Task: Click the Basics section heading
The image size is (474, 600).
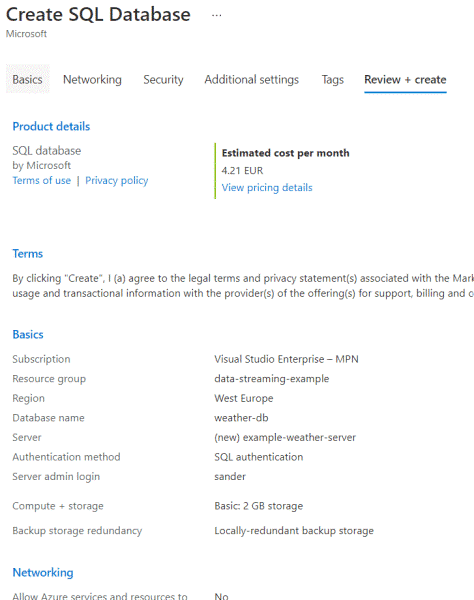Action: pos(28,334)
